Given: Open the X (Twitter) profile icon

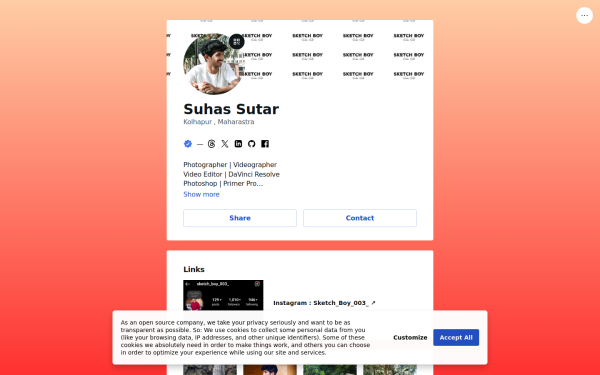Looking at the screenshot, I should [x=225, y=144].
